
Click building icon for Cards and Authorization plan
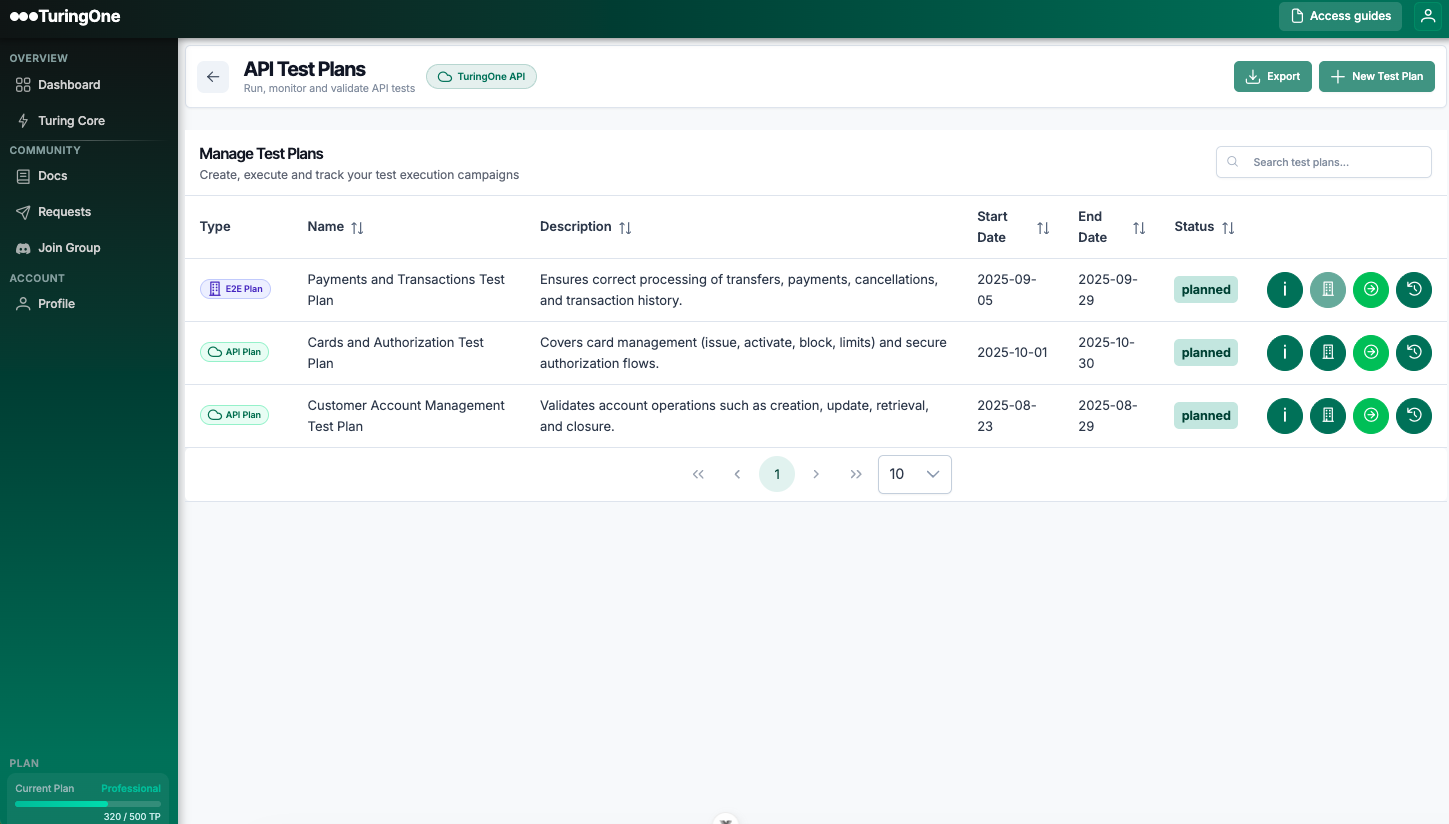tap(1327, 353)
